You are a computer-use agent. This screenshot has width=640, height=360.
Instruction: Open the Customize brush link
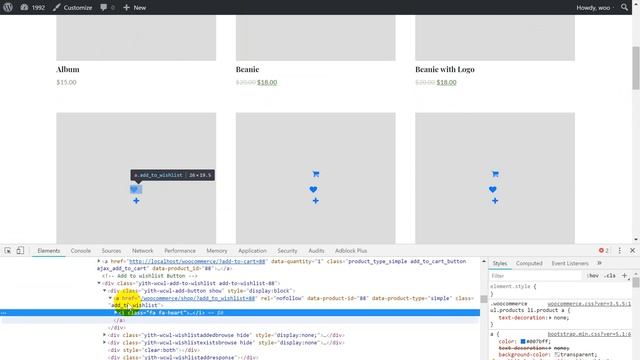[72, 7]
